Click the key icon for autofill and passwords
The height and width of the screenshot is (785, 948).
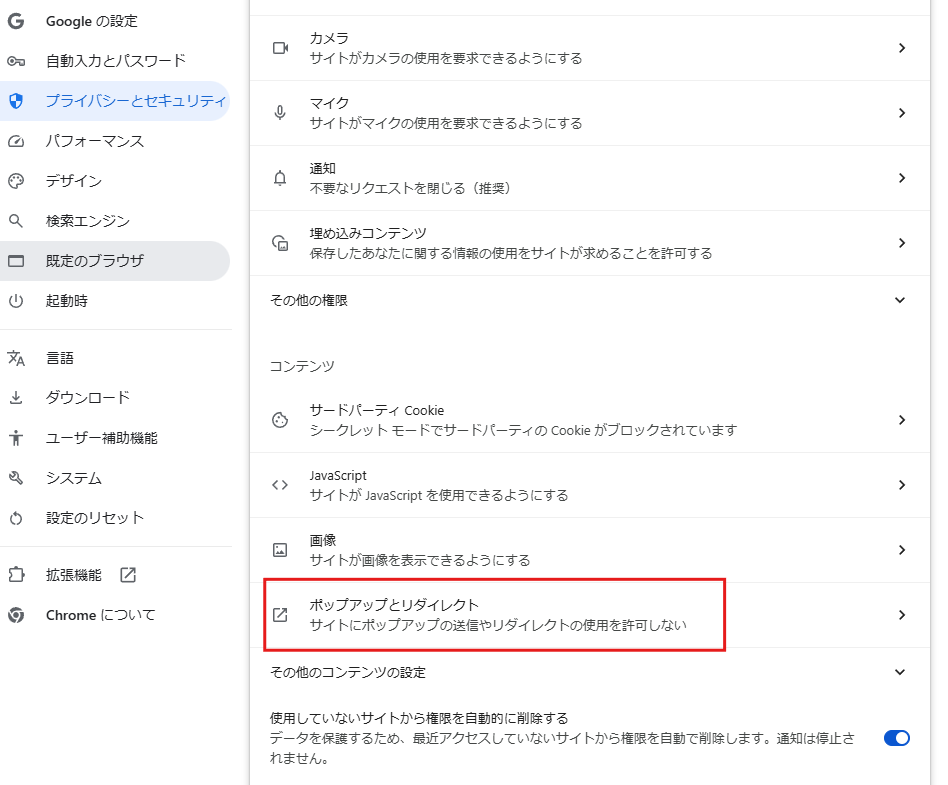tap(16, 61)
